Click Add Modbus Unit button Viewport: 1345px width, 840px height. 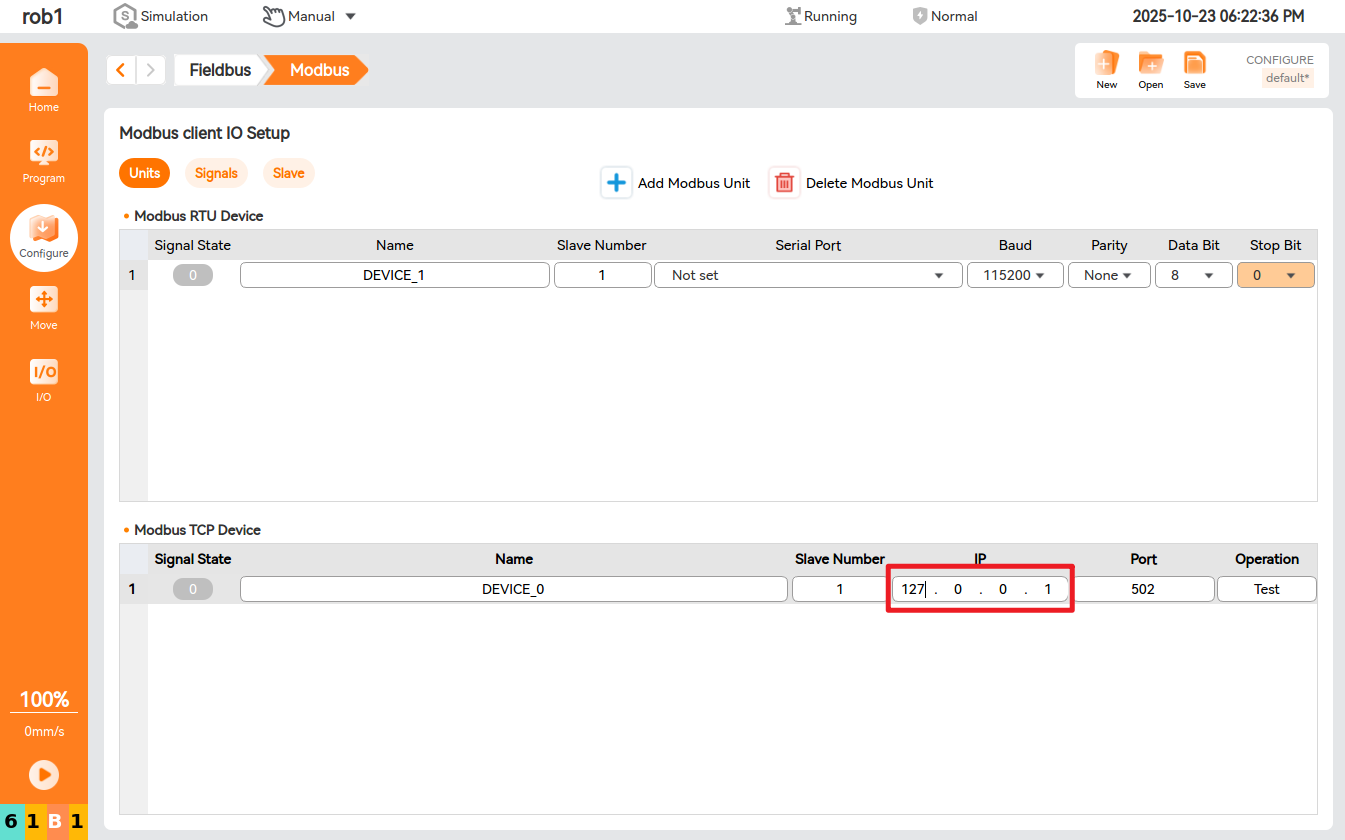tap(677, 183)
